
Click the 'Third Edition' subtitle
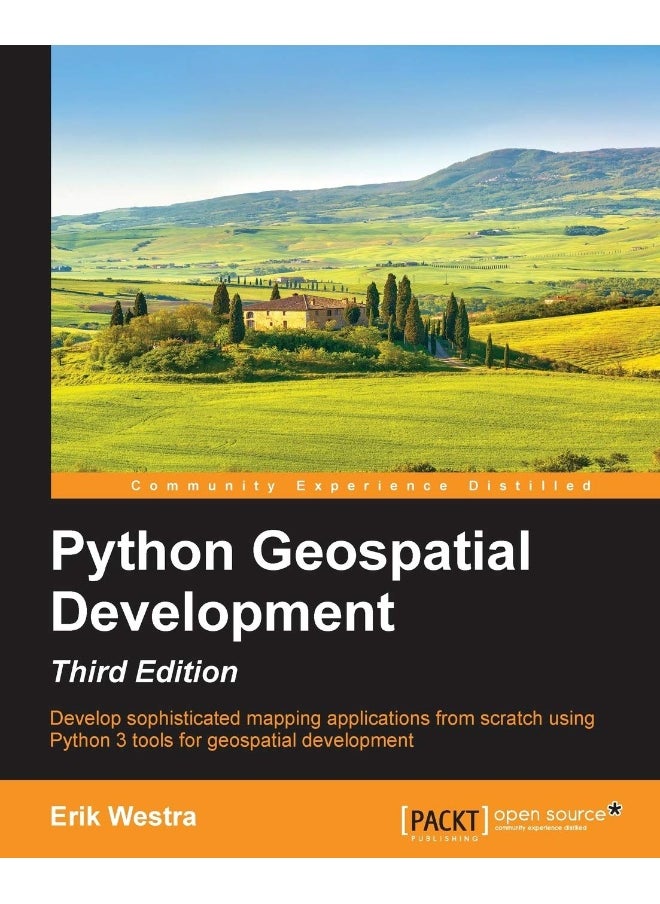click(144, 672)
